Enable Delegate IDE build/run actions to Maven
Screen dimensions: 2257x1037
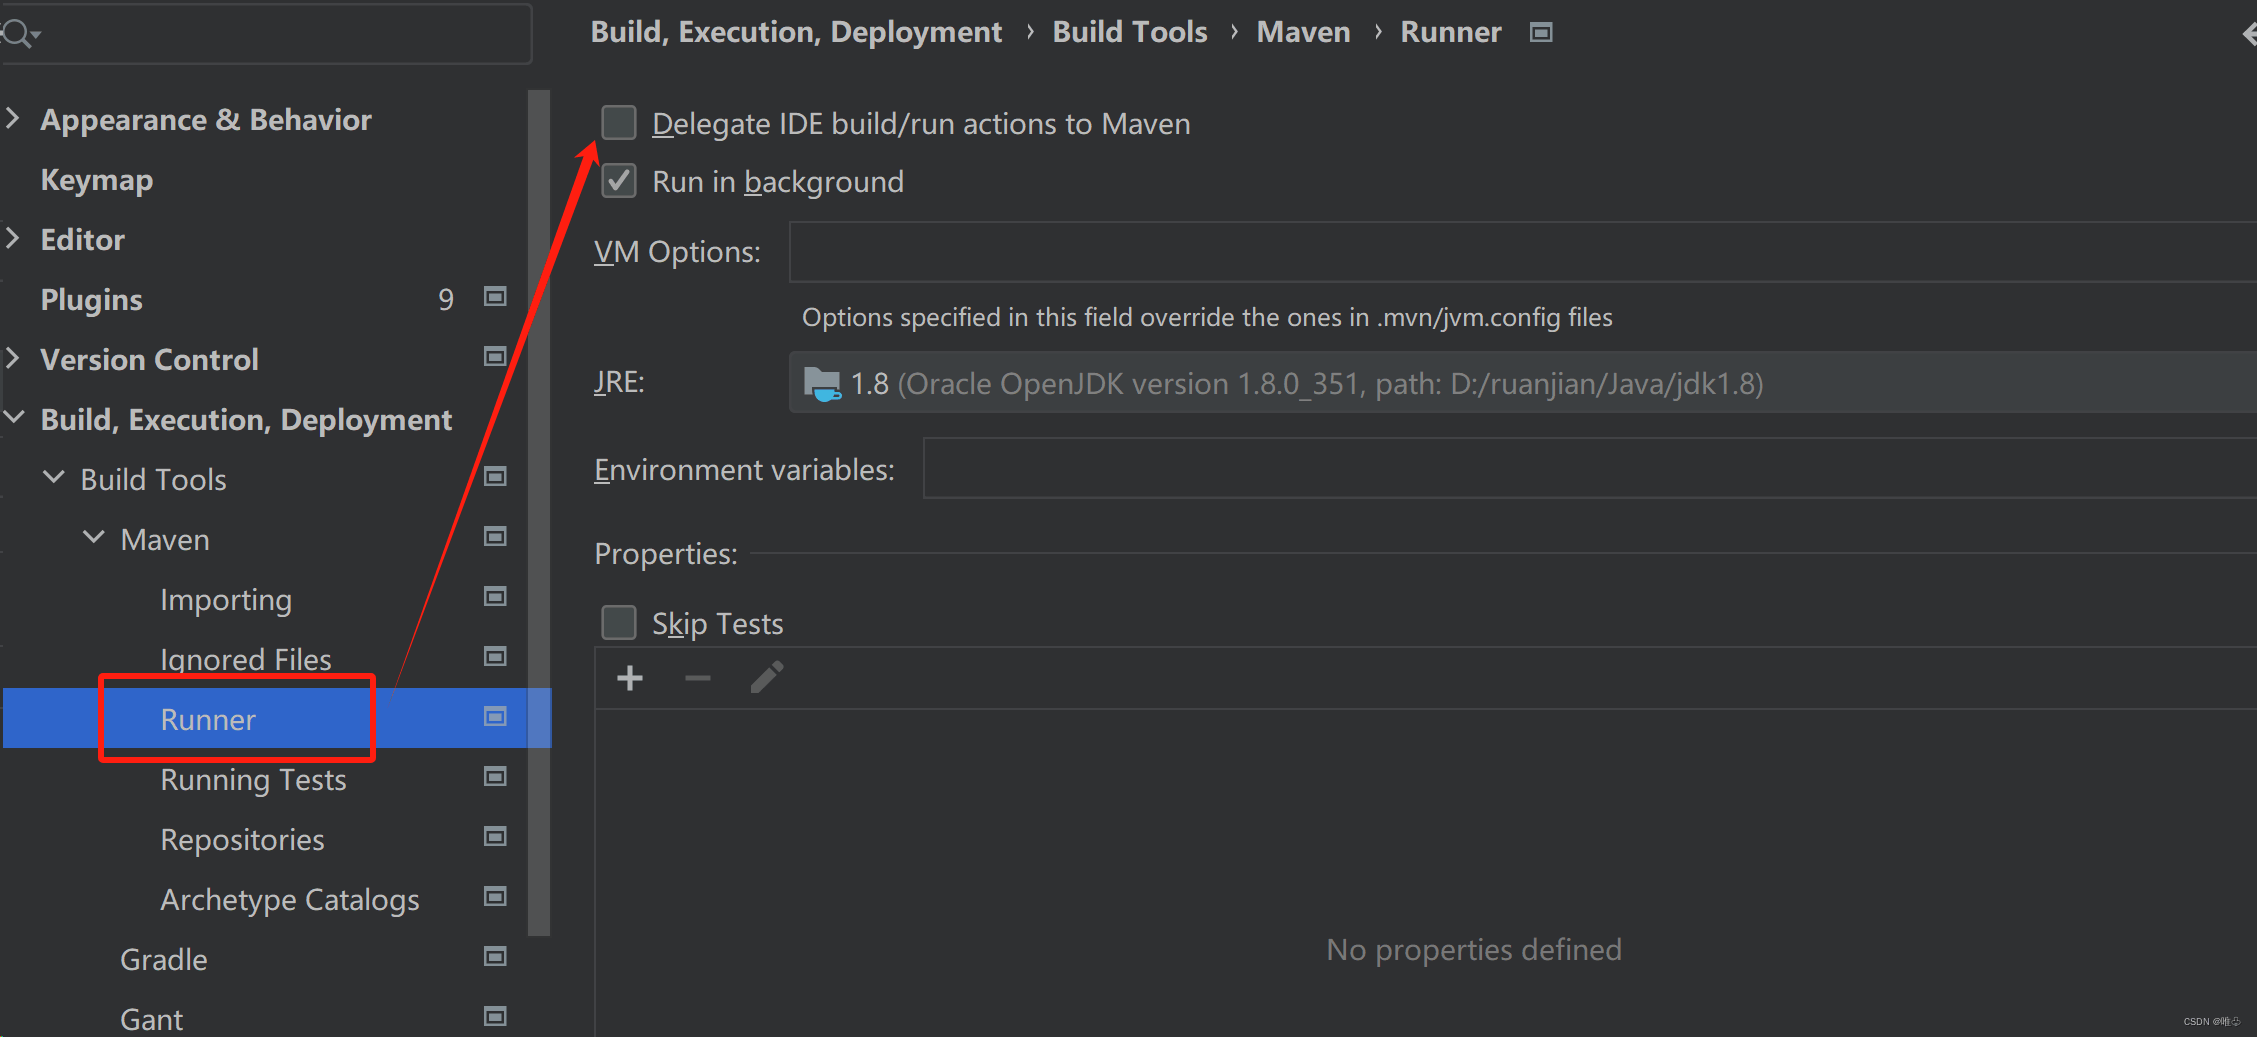(619, 123)
